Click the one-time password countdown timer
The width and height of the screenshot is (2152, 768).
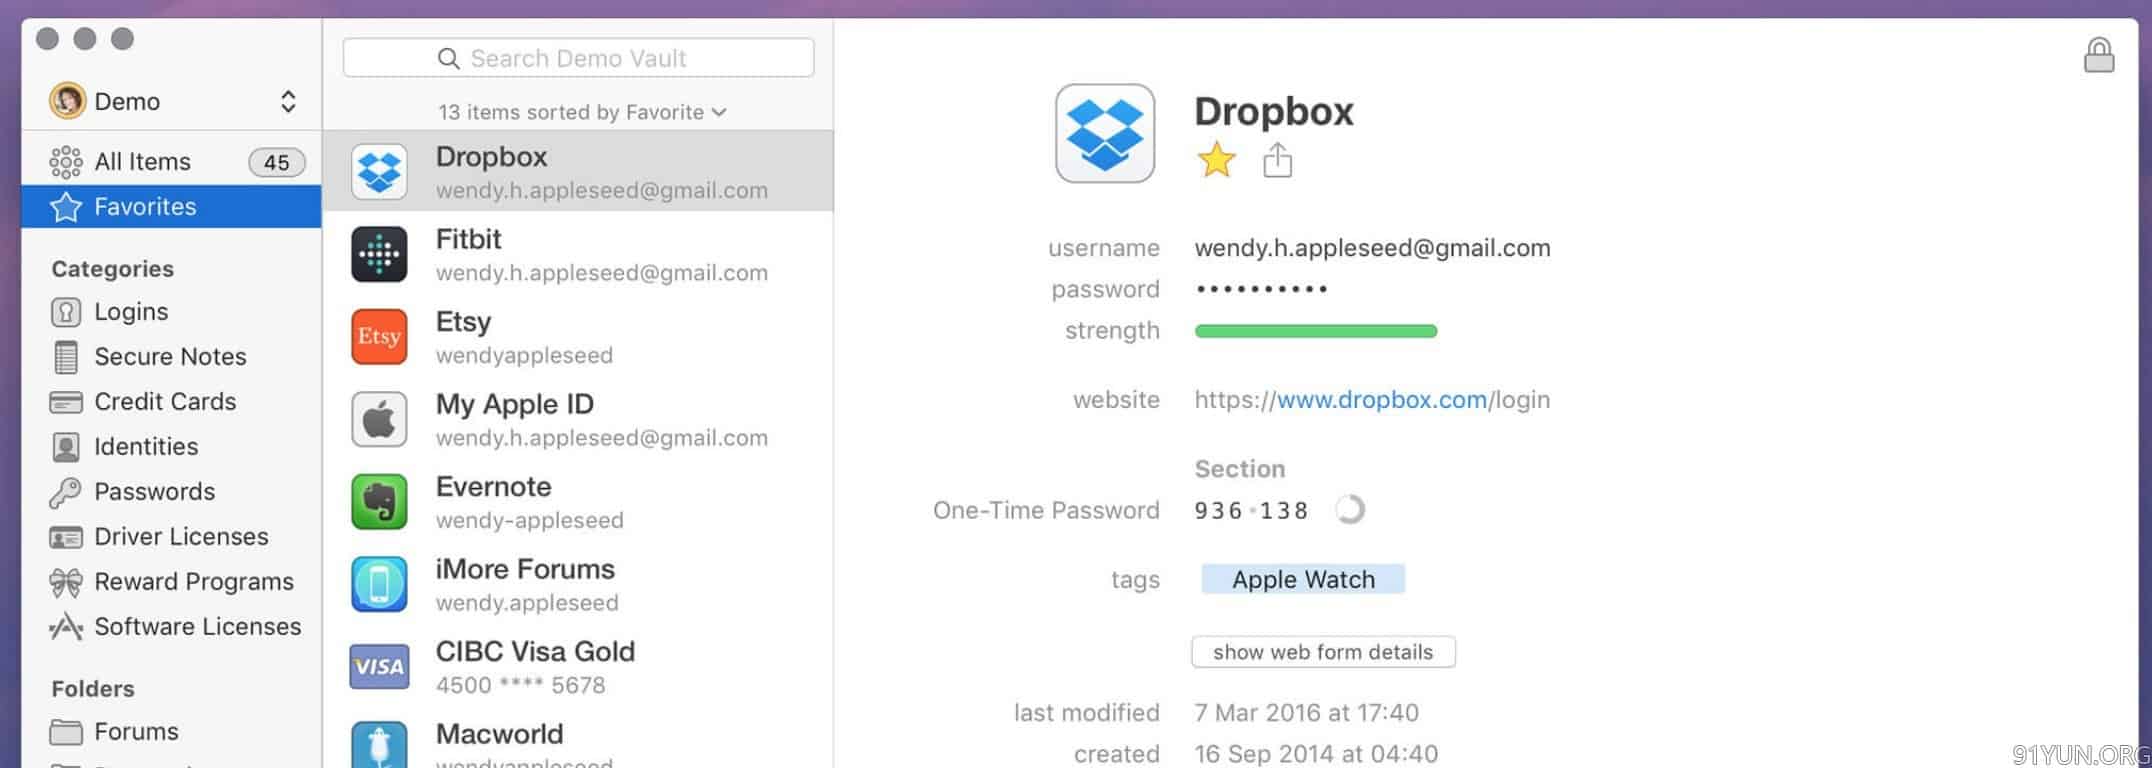pos(1349,510)
